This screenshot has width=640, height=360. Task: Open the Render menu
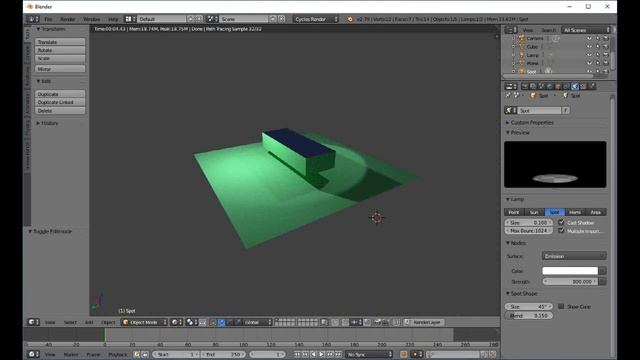tap(68, 19)
